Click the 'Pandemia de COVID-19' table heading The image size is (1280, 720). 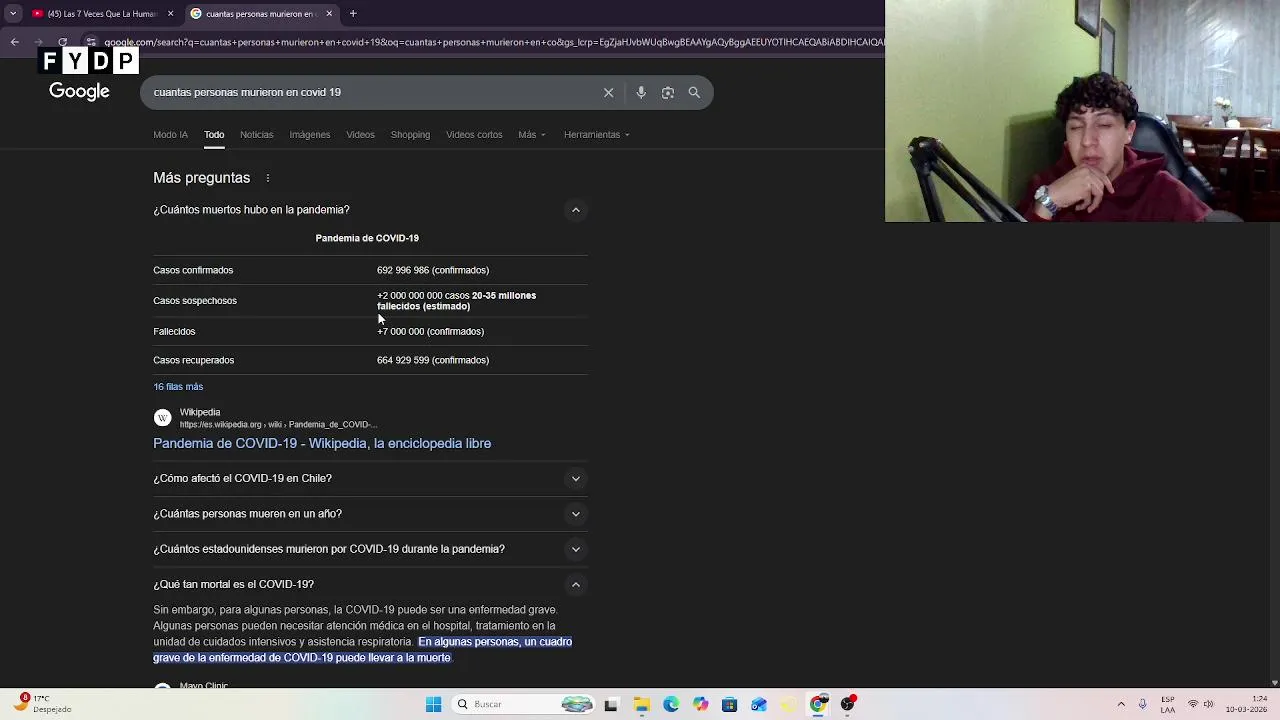point(367,238)
